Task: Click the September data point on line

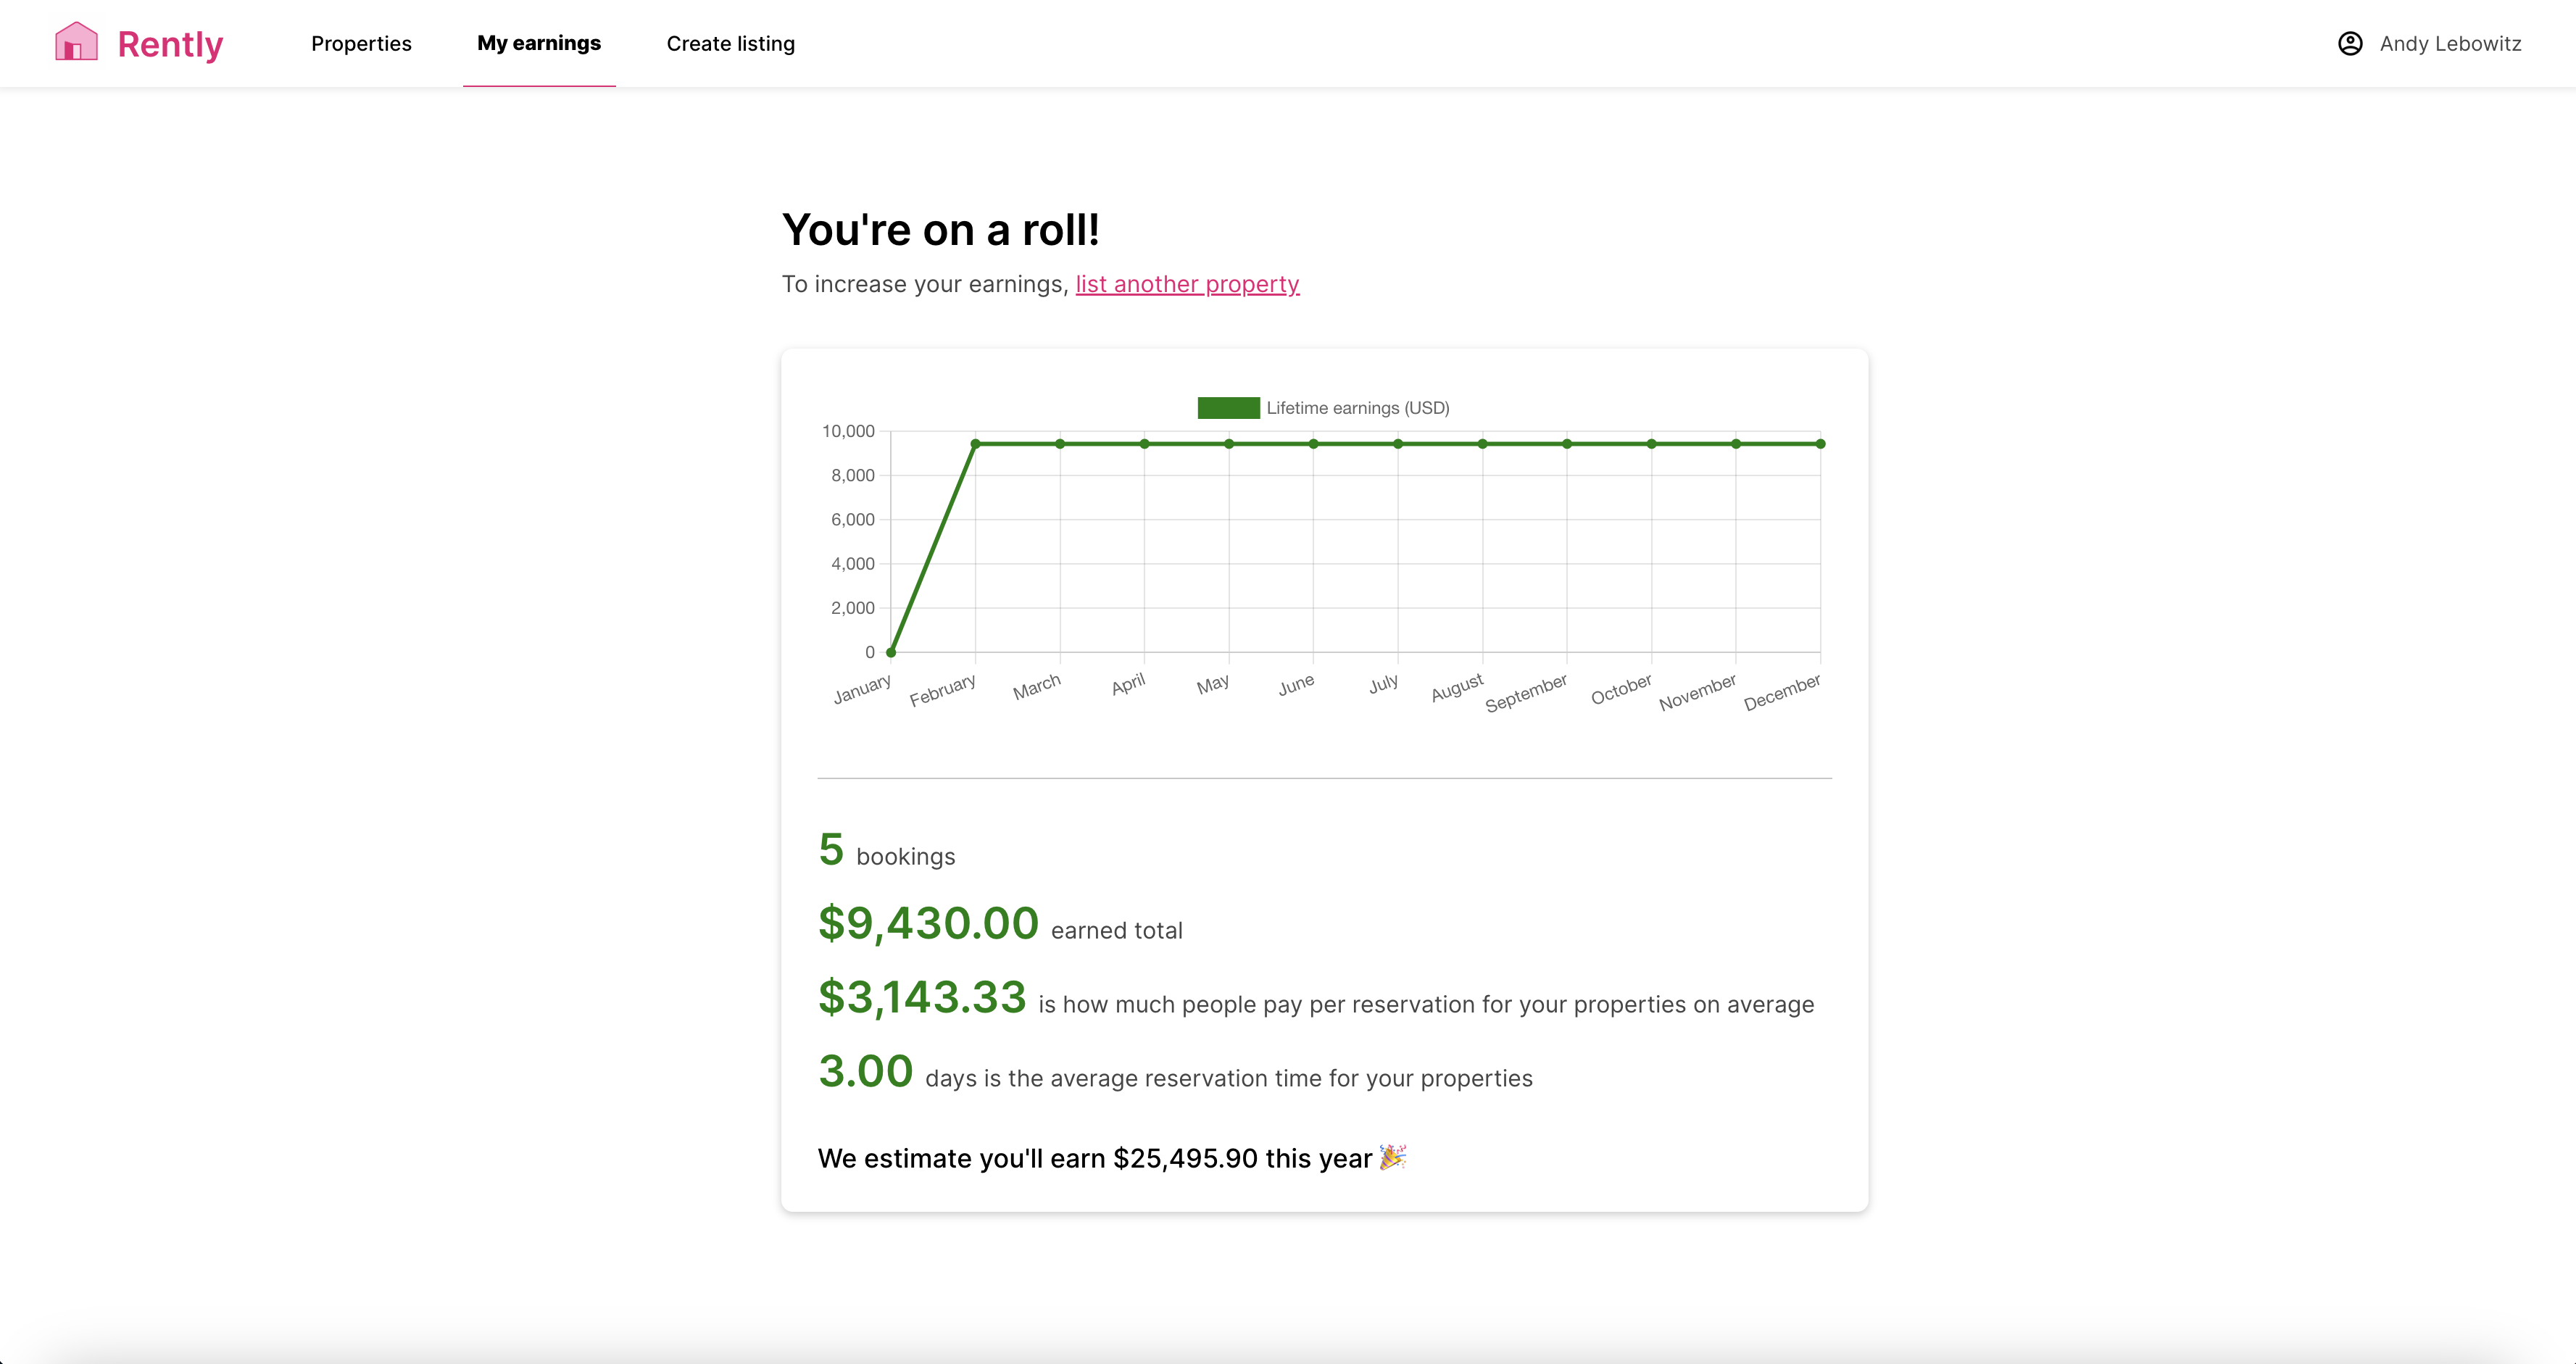Action: pos(1567,444)
